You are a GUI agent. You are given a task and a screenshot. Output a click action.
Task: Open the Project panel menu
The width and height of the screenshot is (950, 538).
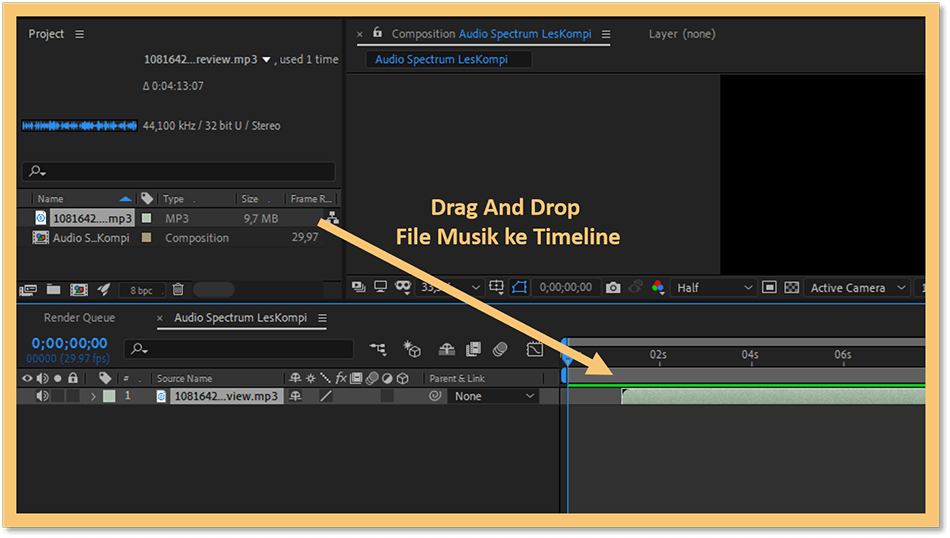tap(79, 34)
